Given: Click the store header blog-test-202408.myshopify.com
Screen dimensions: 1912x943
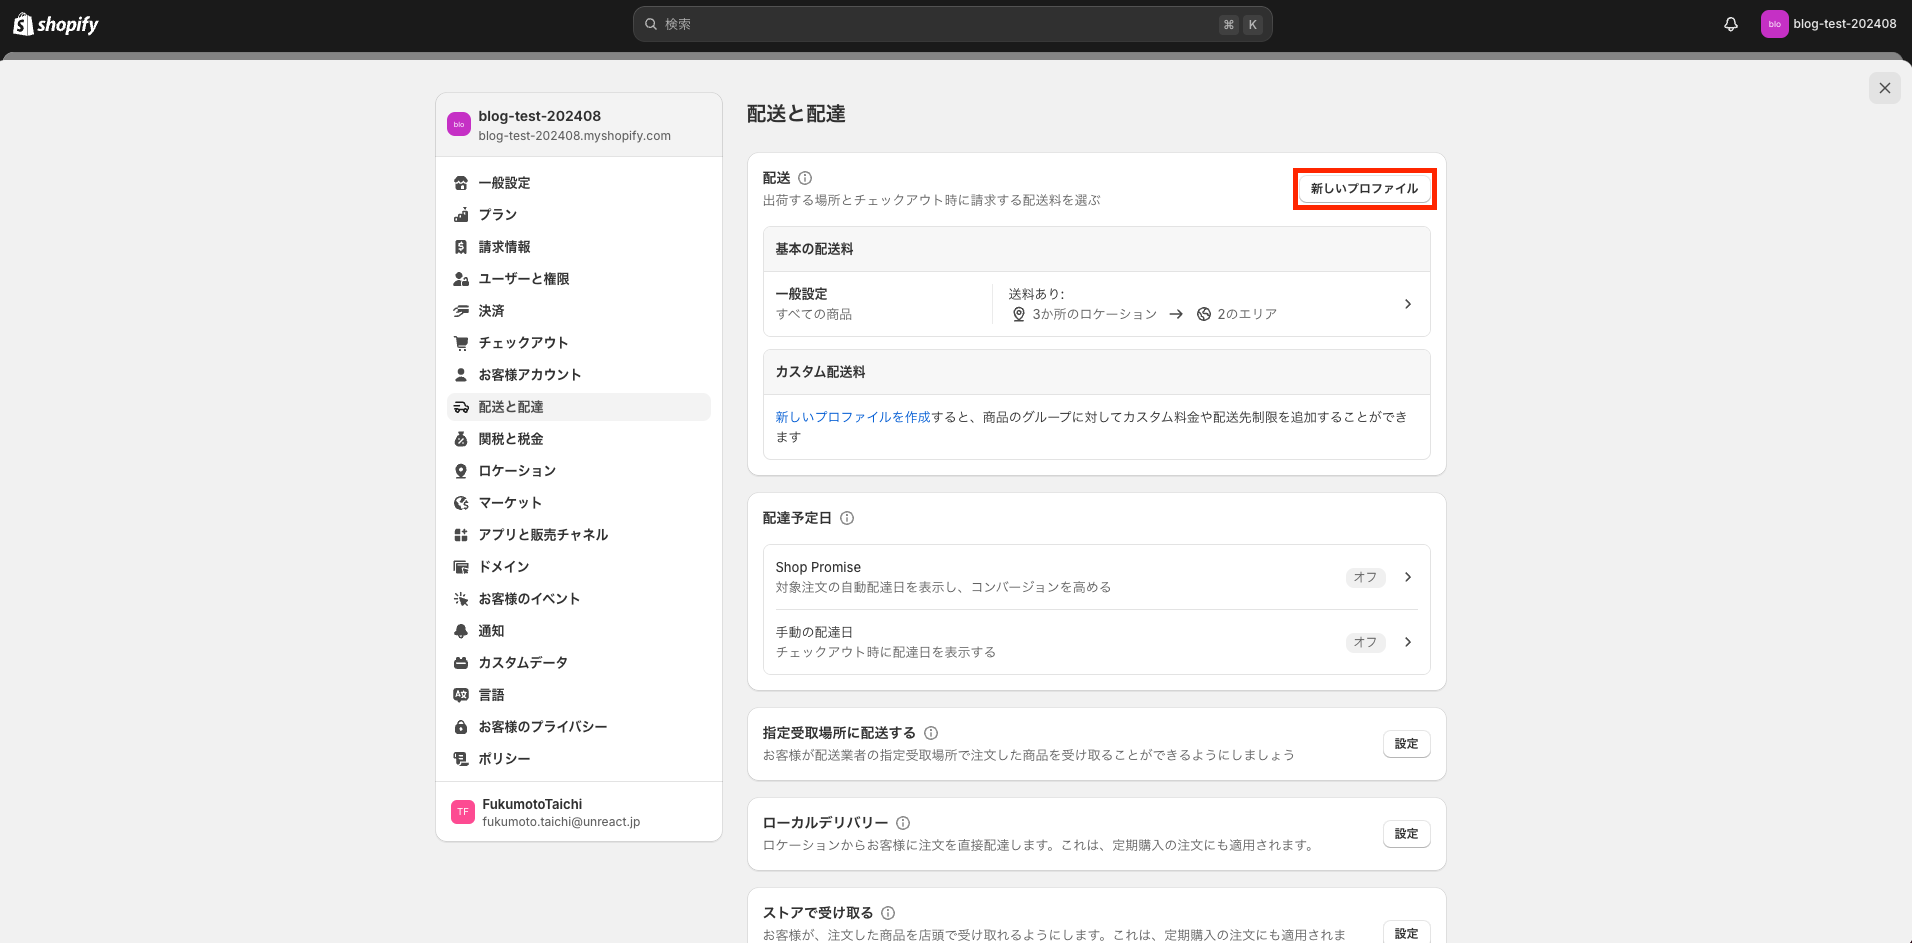Looking at the screenshot, I should 579,125.
